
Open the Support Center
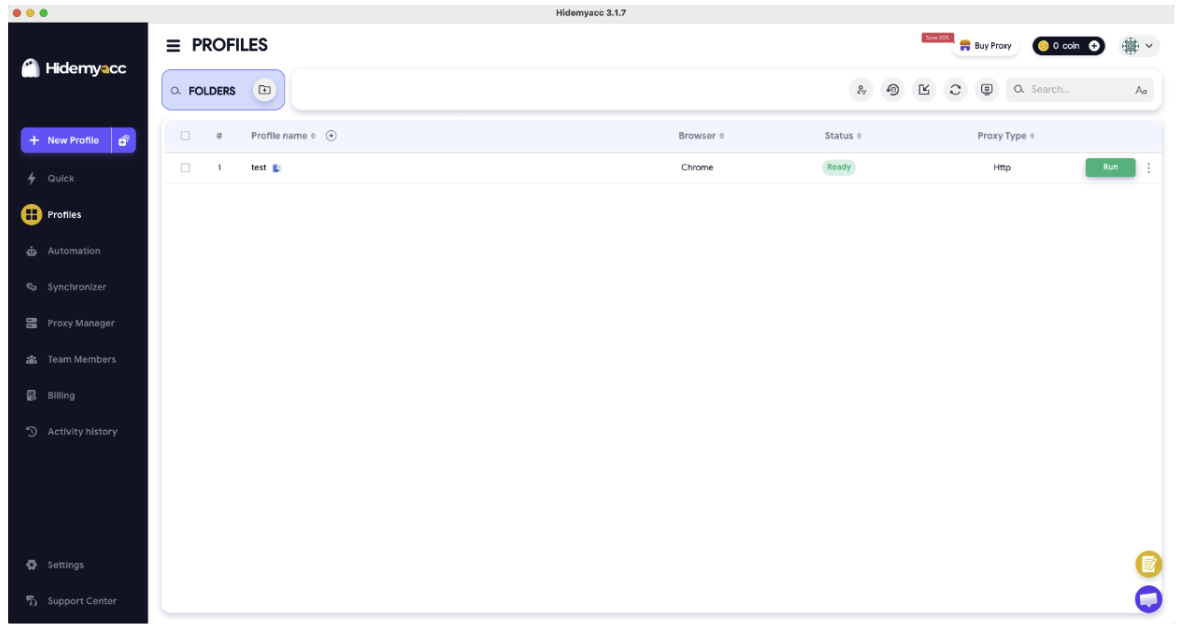pyautogui.click(x=81, y=601)
